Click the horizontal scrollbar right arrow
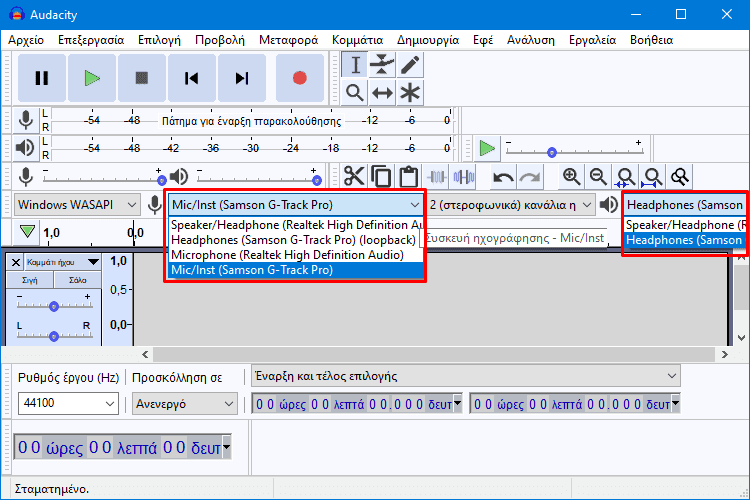The height and width of the screenshot is (500, 750). (x=725, y=355)
